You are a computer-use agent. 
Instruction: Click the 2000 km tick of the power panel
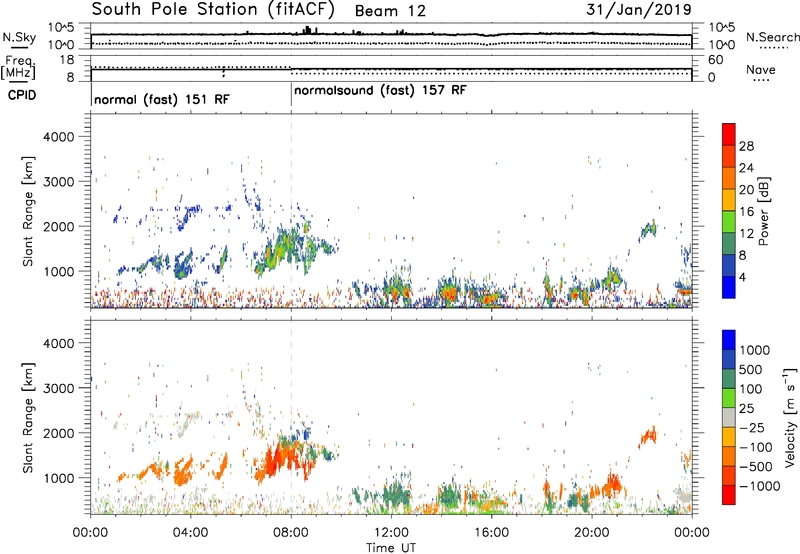(58, 226)
